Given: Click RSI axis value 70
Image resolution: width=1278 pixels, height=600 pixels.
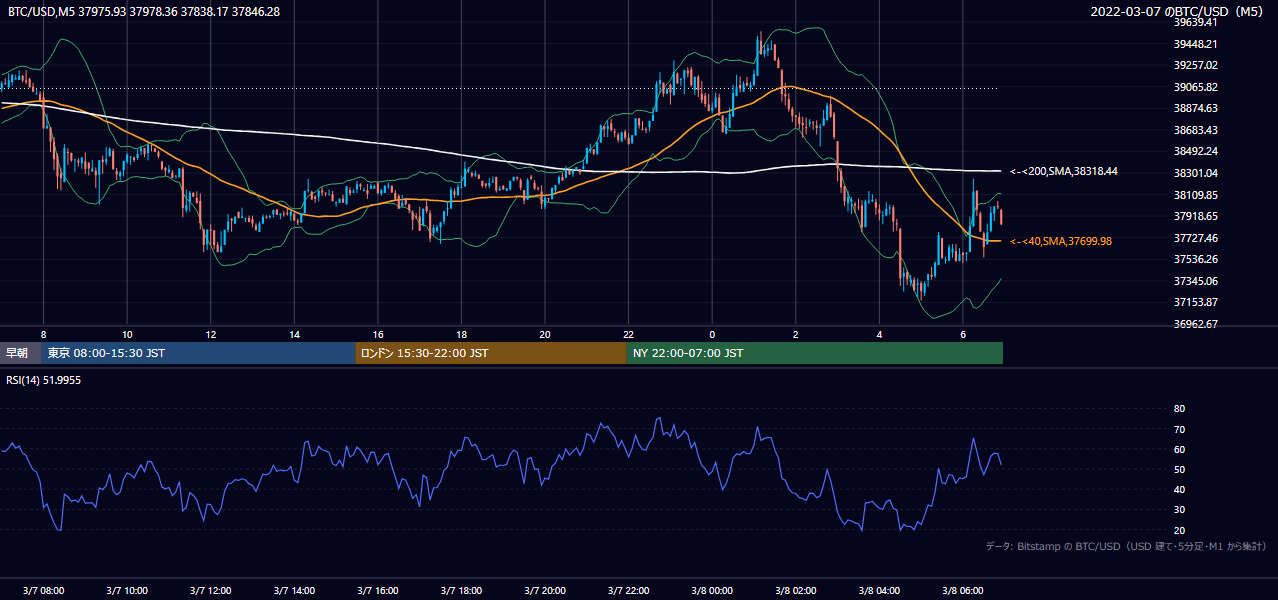Looking at the screenshot, I should click(1179, 429).
